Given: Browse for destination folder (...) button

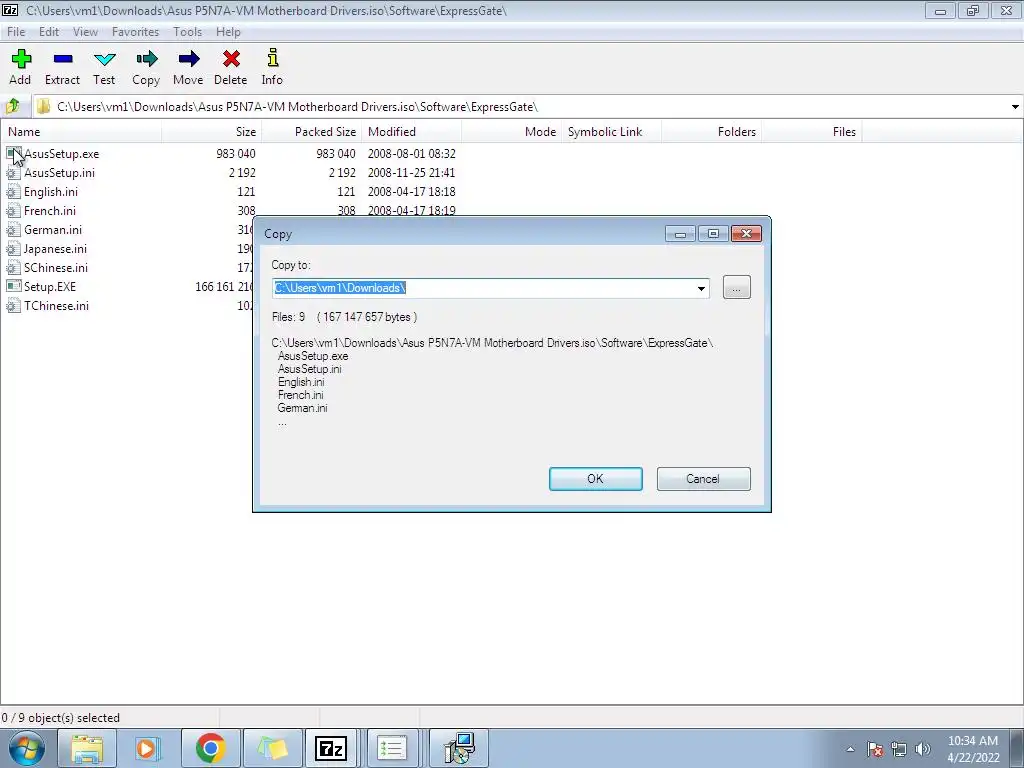Looking at the screenshot, I should [737, 287].
